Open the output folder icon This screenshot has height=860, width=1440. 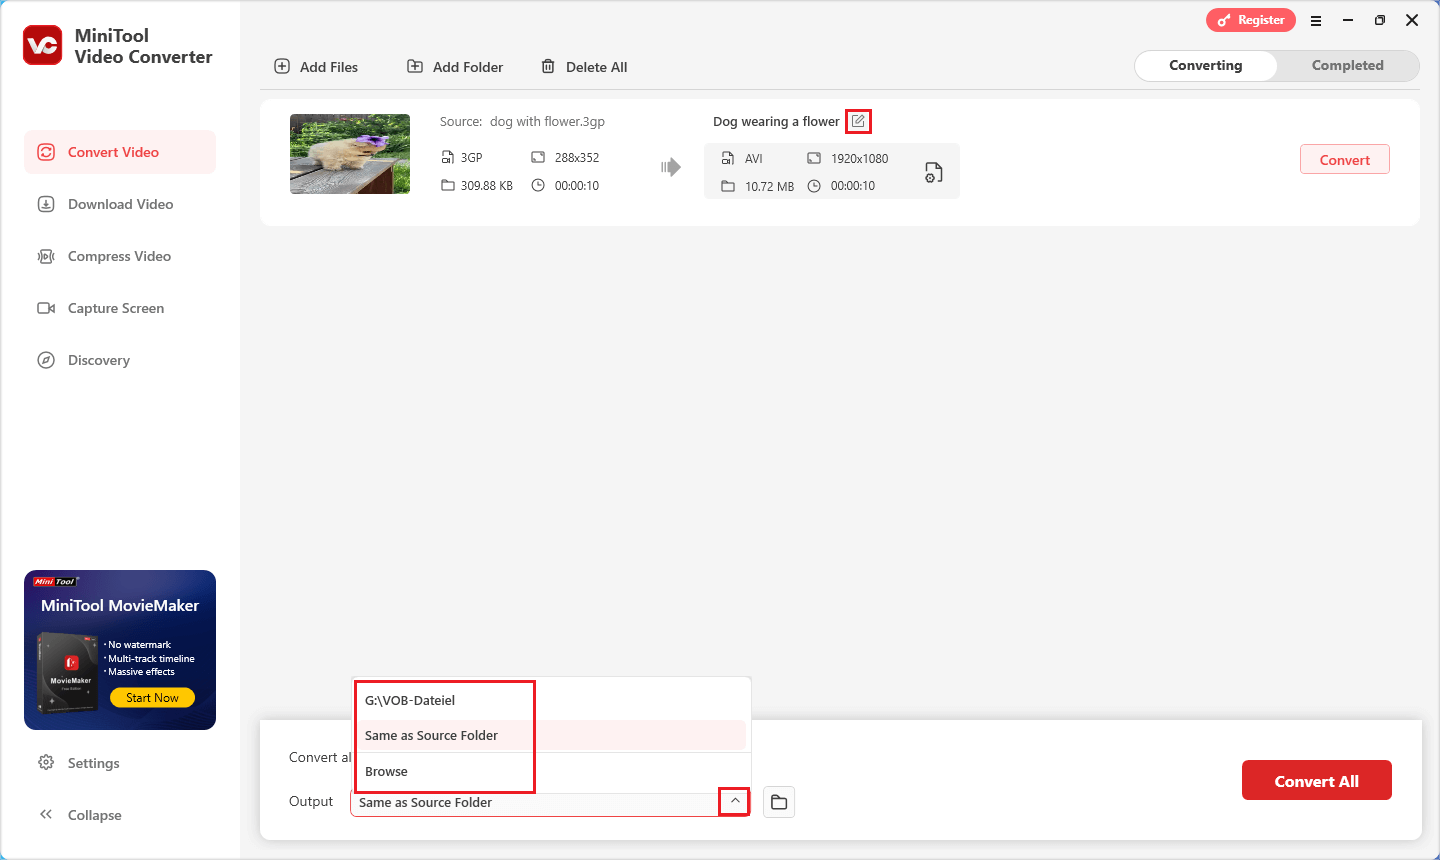tap(779, 802)
